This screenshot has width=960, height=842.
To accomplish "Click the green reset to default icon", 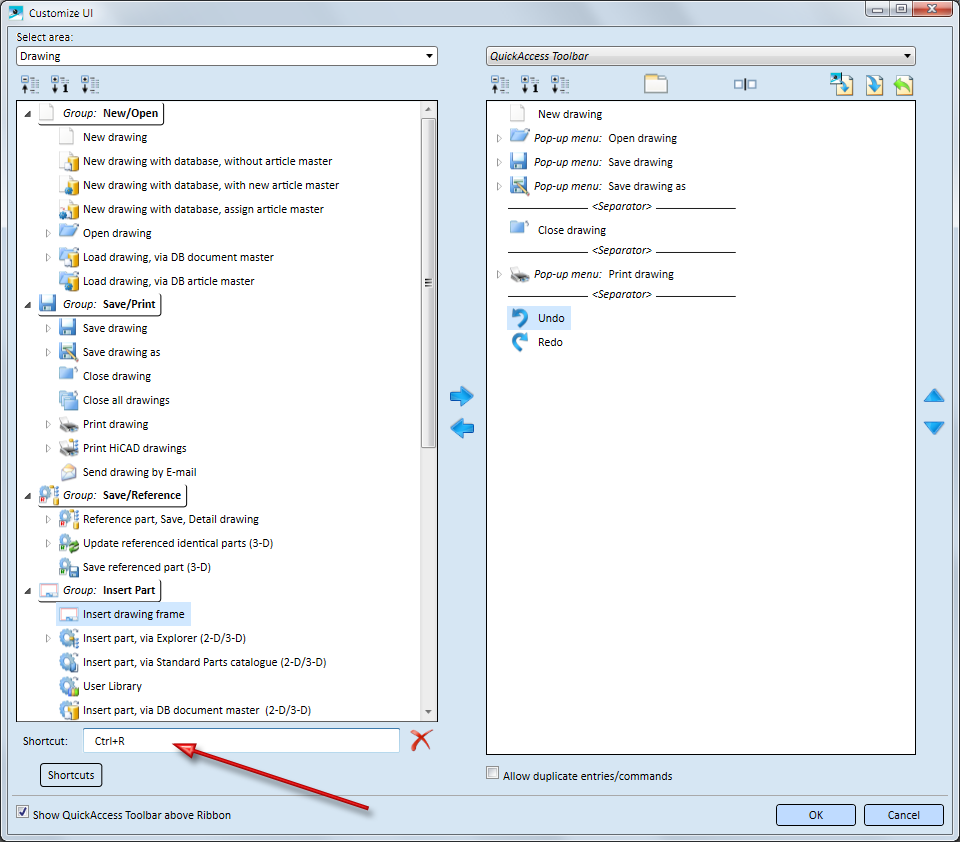I will pyautogui.click(x=903, y=85).
